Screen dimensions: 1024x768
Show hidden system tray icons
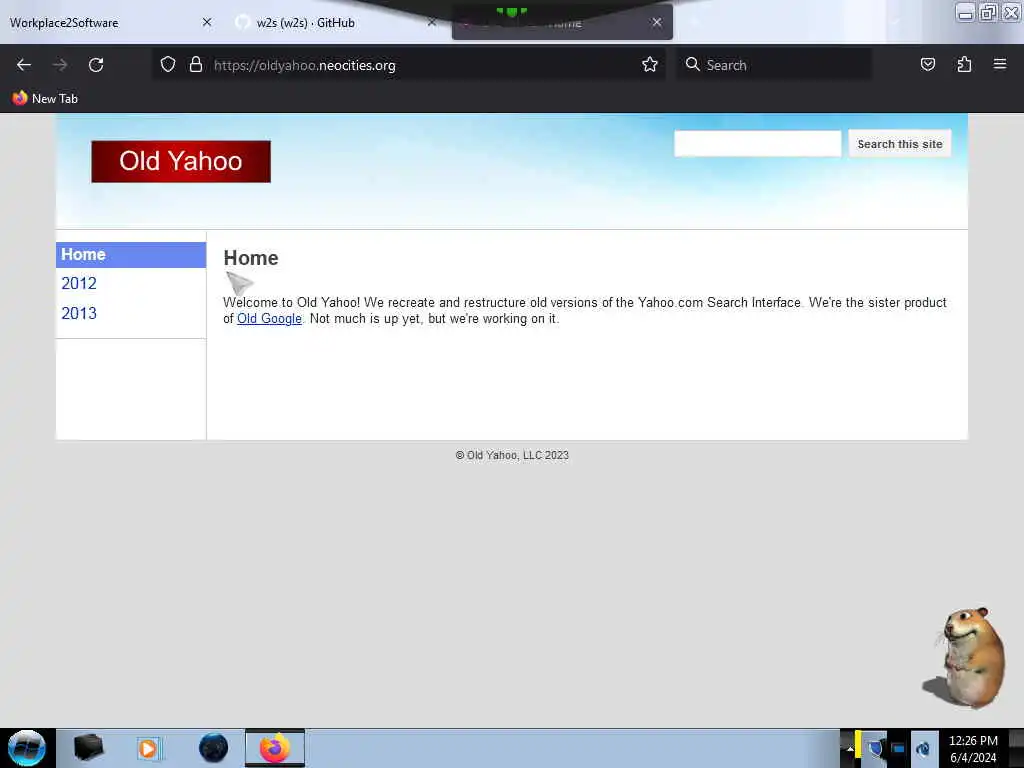[x=850, y=748]
